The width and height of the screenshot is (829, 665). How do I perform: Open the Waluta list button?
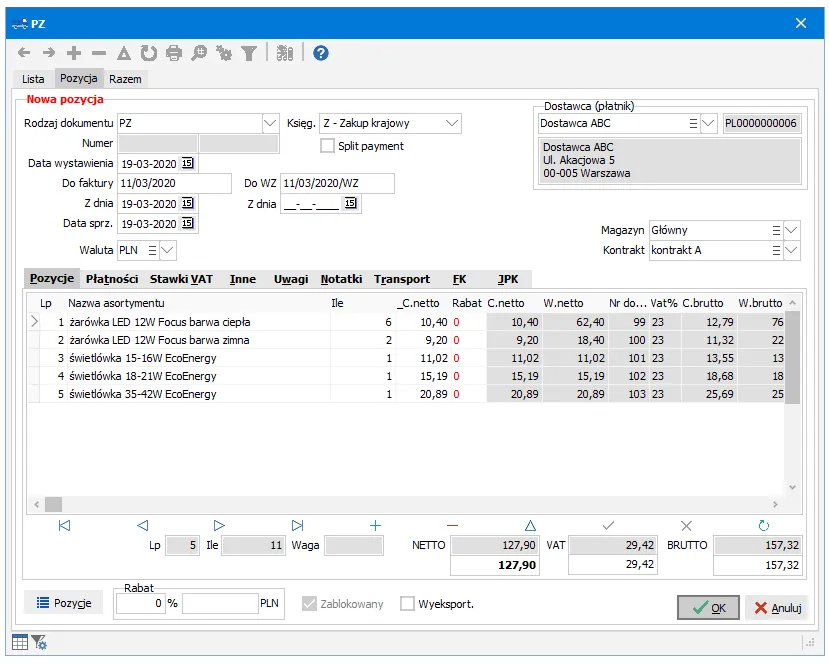pyautogui.click(x=152, y=250)
